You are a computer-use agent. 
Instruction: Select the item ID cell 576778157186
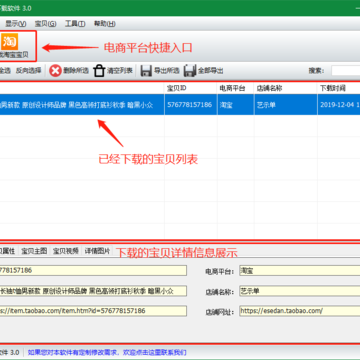click(x=191, y=105)
